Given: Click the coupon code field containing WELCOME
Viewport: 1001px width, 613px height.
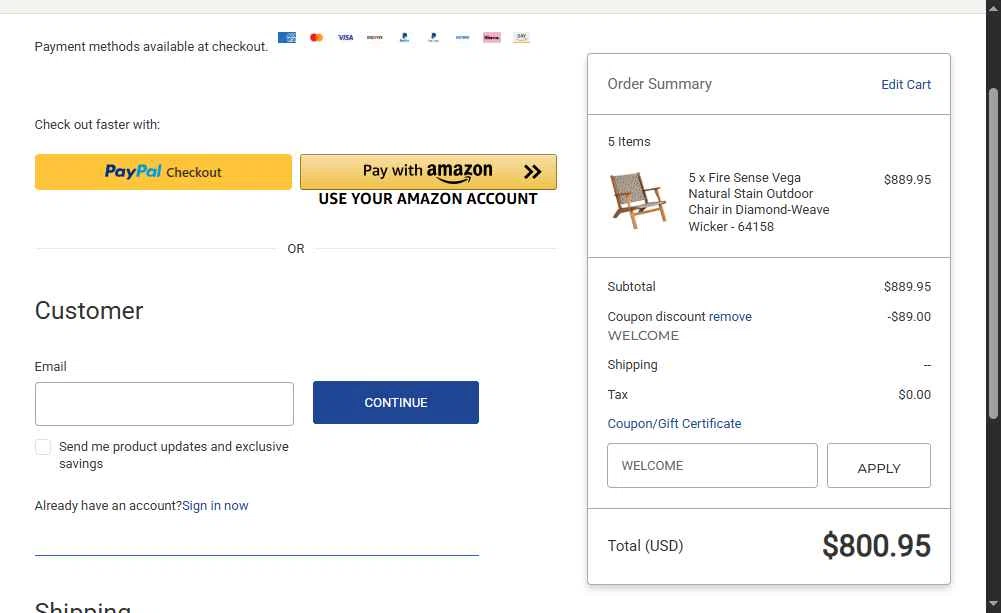Looking at the screenshot, I should click(x=712, y=465).
